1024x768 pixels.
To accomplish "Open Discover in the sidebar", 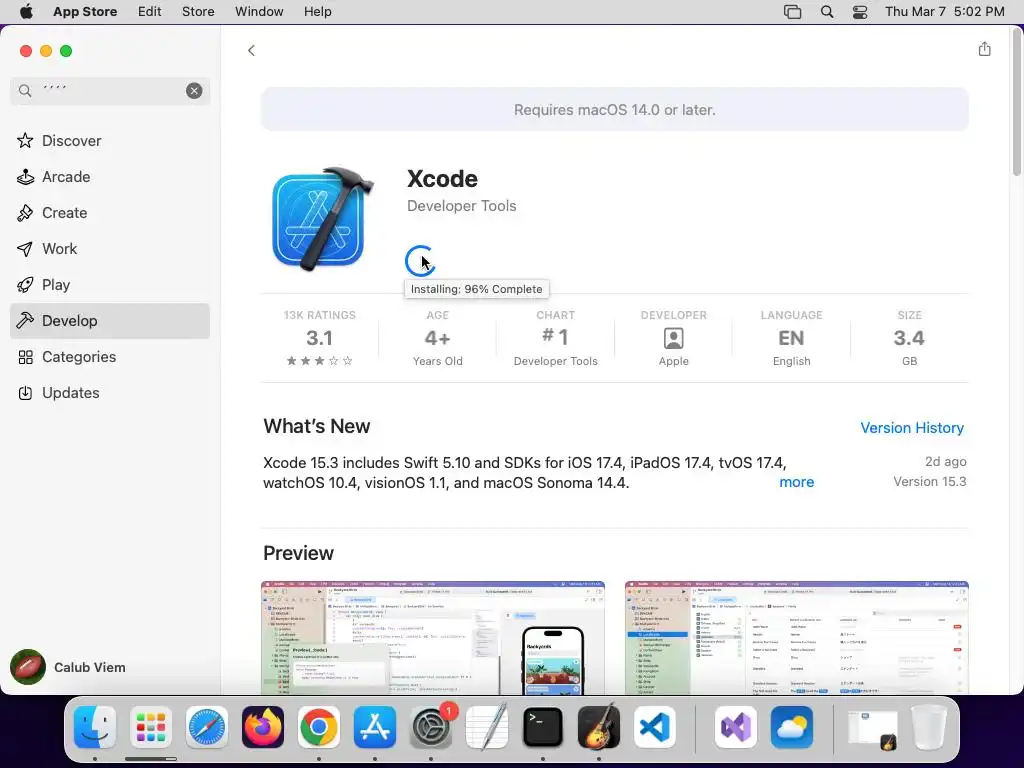I will coord(110,140).
